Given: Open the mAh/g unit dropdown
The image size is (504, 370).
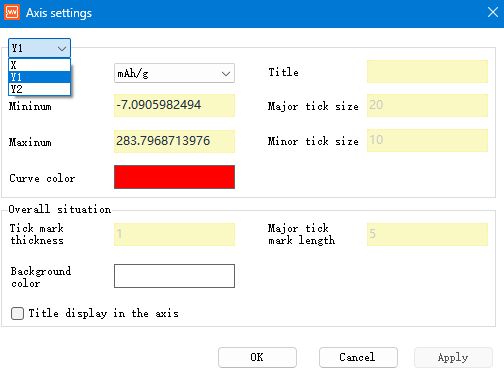Looking at the screenshot, I should coord(174,73).
